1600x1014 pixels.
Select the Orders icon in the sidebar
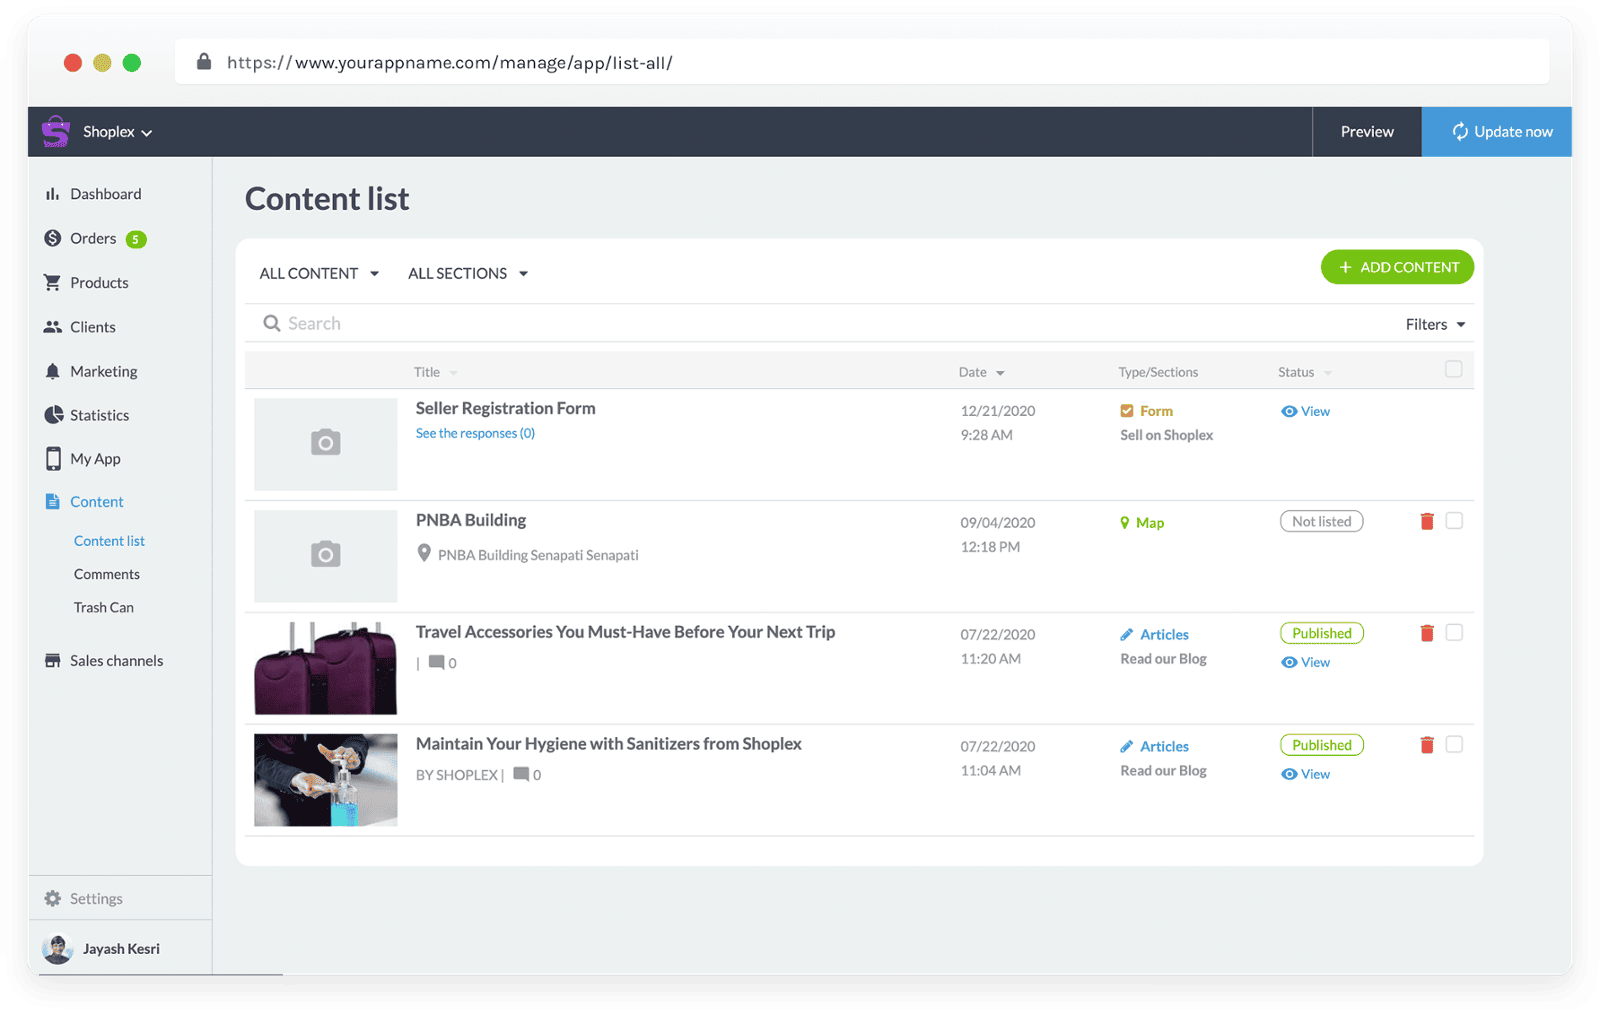tap(53, 238)
